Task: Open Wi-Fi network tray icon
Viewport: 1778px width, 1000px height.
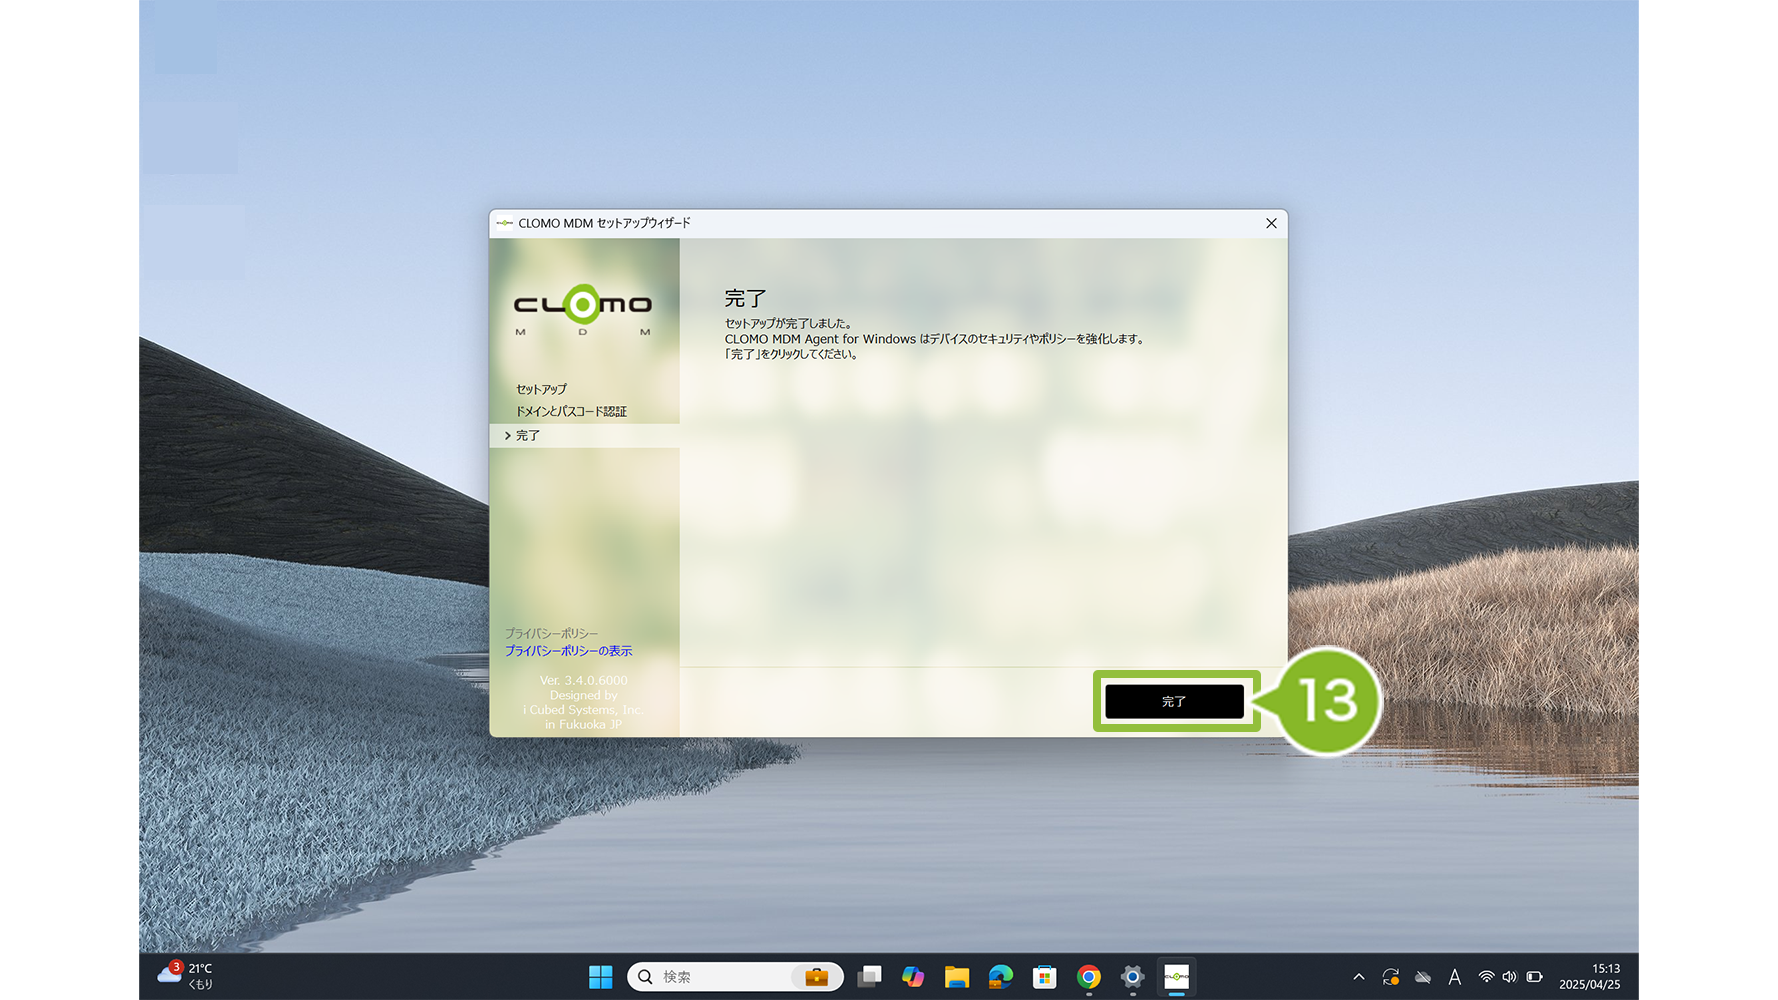Action: pyautogui.click(x=1486, y=977)
